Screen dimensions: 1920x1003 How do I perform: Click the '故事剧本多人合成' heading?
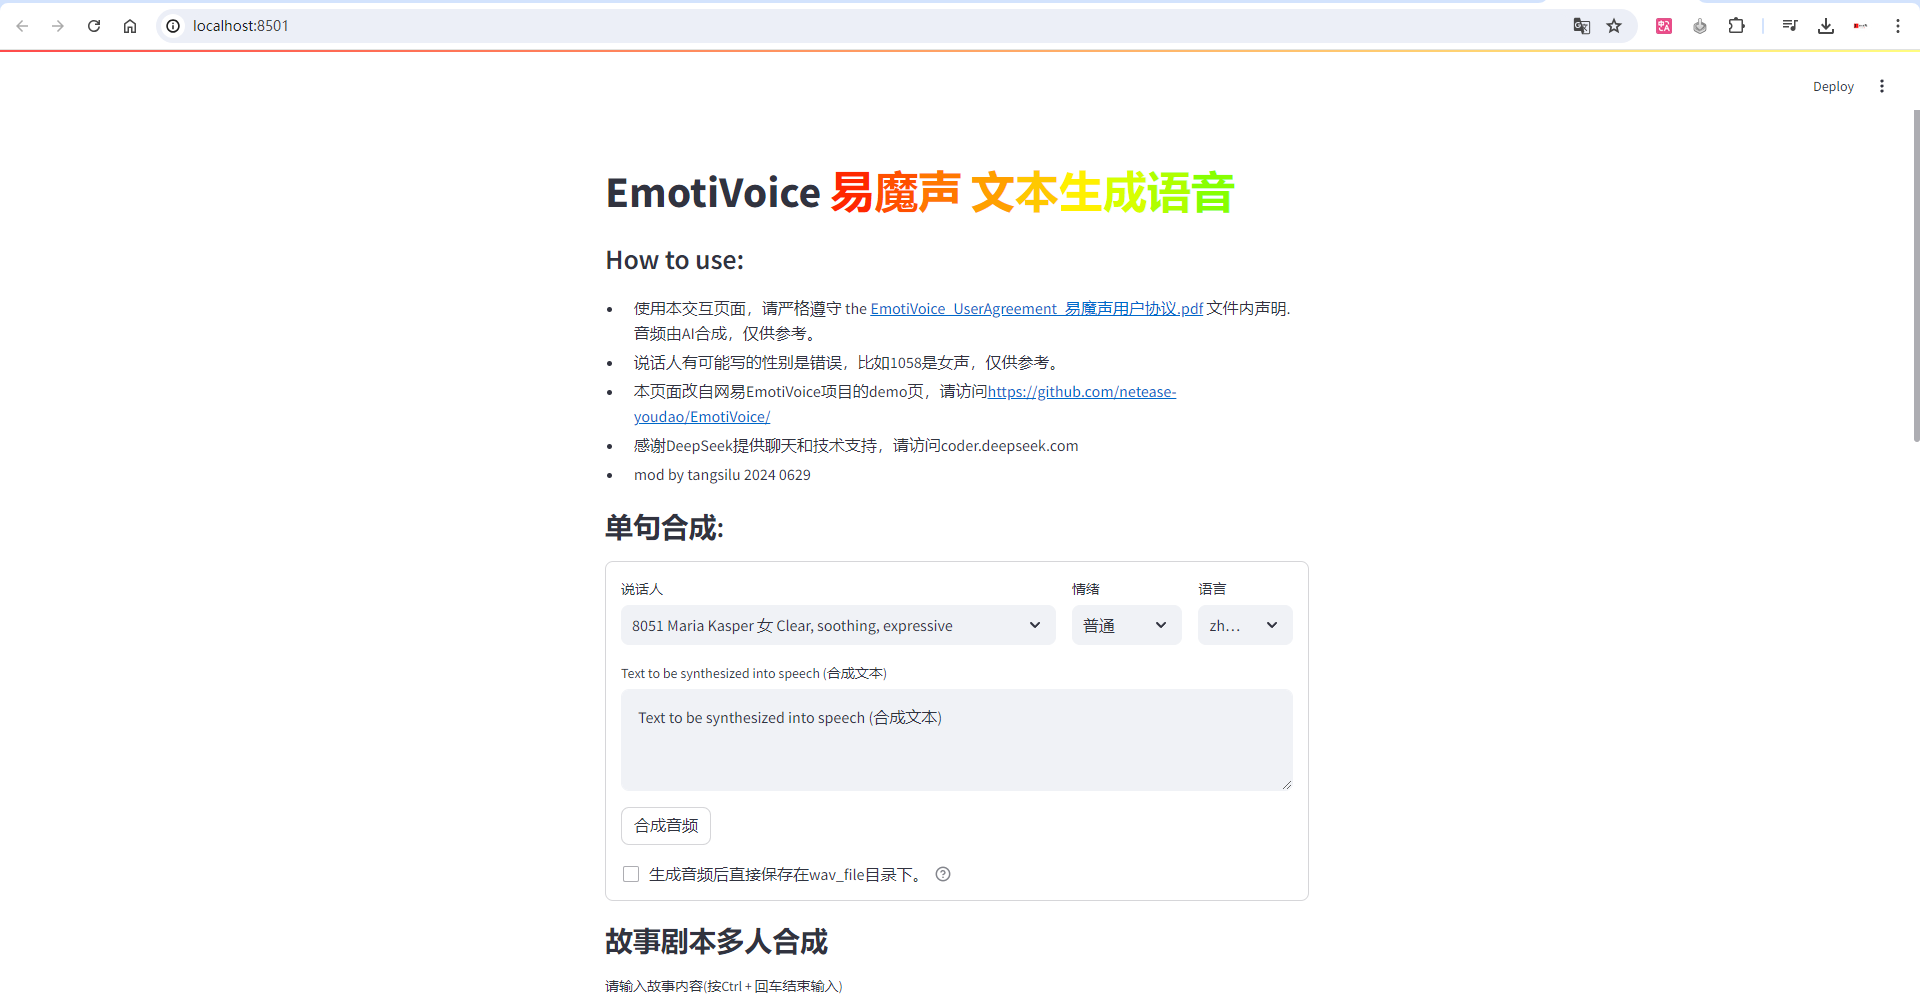[x=717, y=941]
